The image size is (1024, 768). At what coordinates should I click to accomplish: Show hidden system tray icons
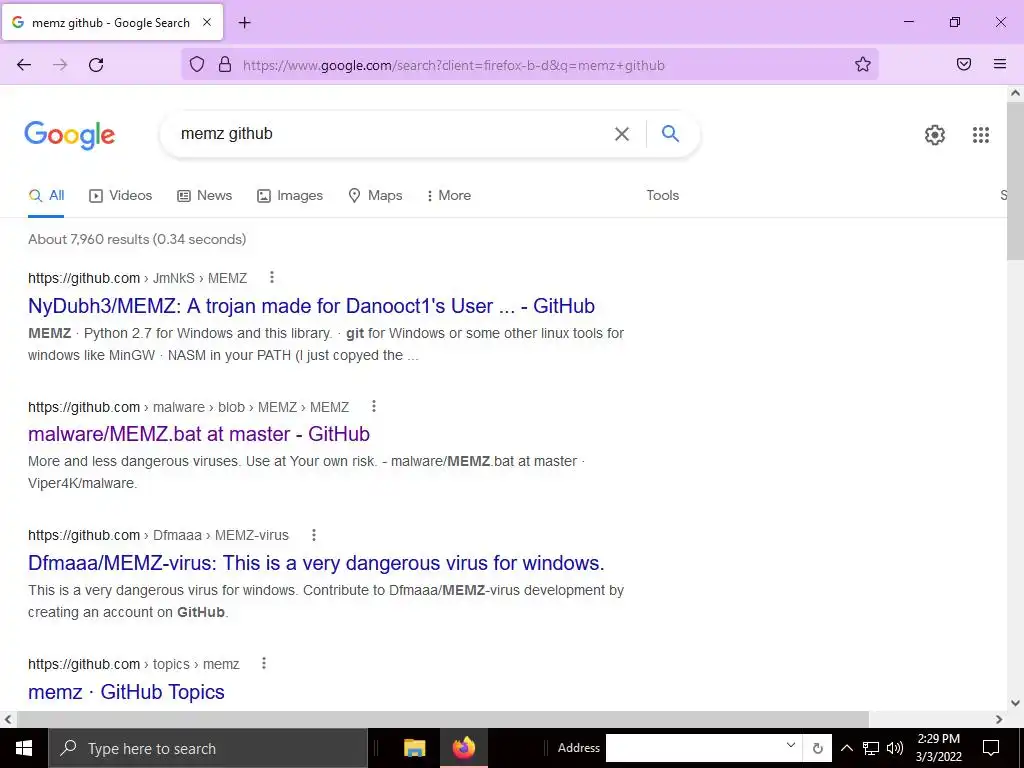pos(846,748)
